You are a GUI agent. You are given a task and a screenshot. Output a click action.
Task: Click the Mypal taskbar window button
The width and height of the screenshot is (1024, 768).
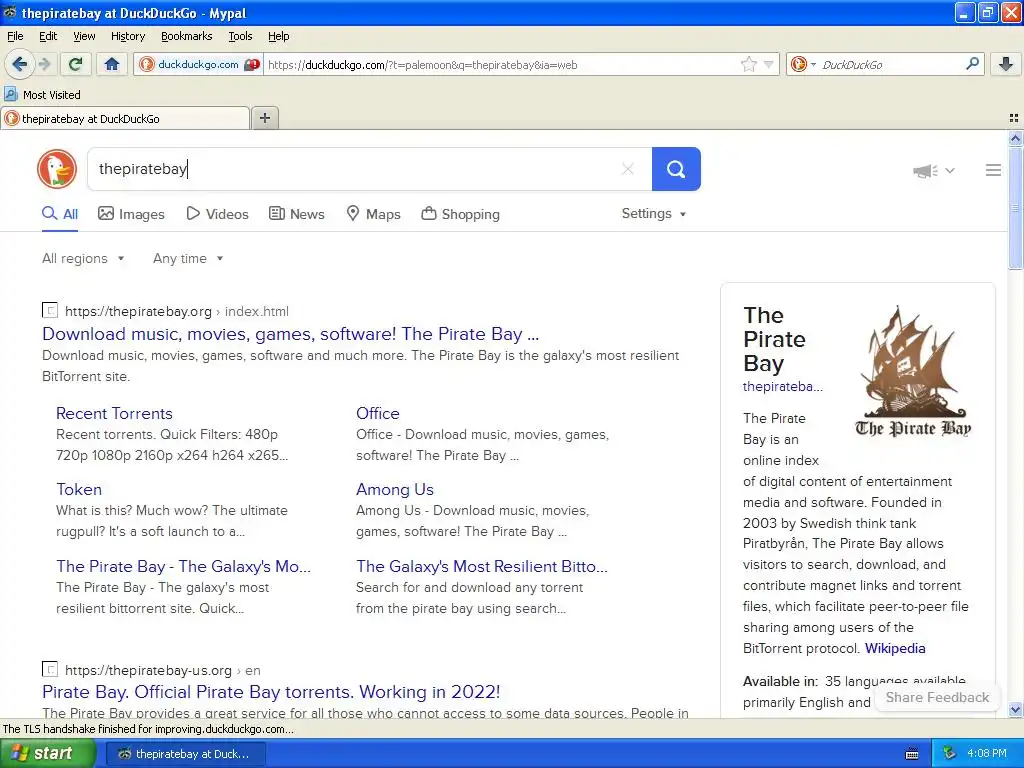185,754
